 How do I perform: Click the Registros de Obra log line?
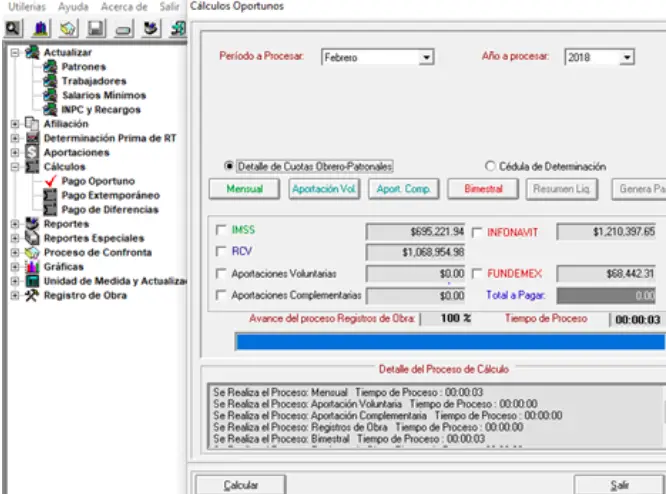point(368,427)
